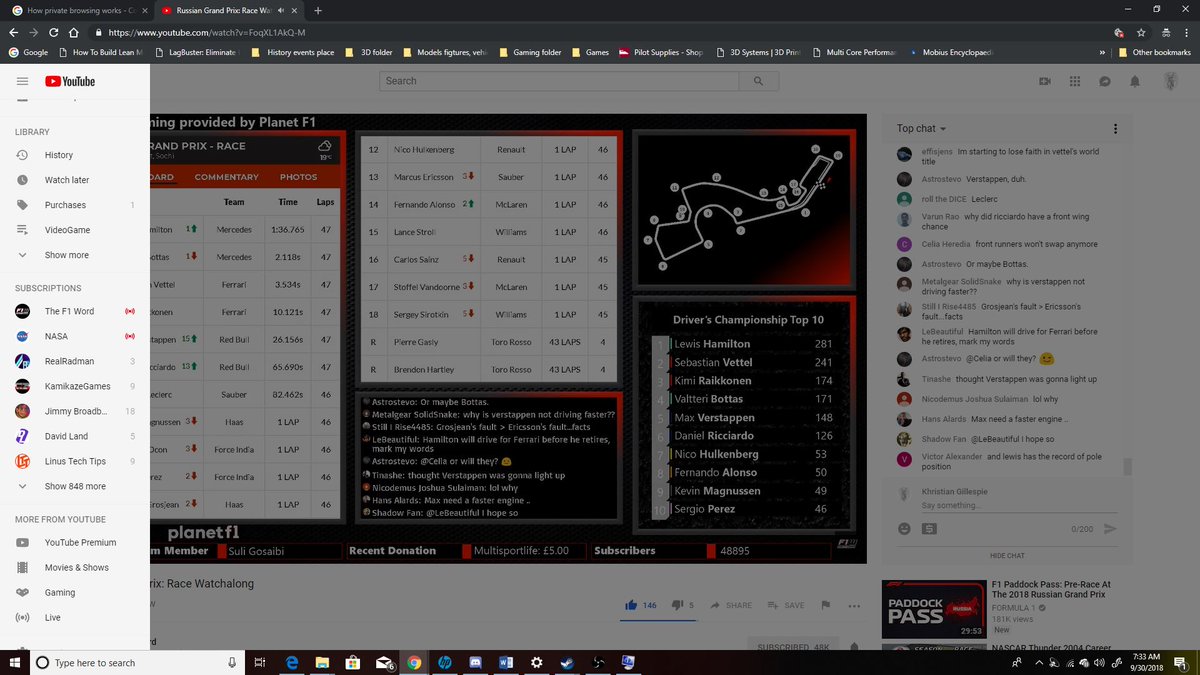Open the Gaming folder bookmark
The image size is (1200, 675).
click(x=529, y=52)
